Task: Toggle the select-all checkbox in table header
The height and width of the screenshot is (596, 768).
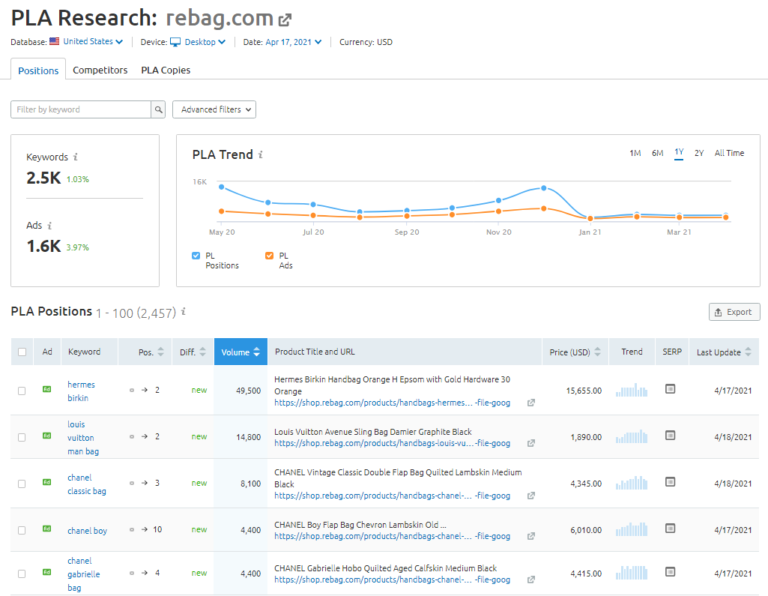Action: 22,352
